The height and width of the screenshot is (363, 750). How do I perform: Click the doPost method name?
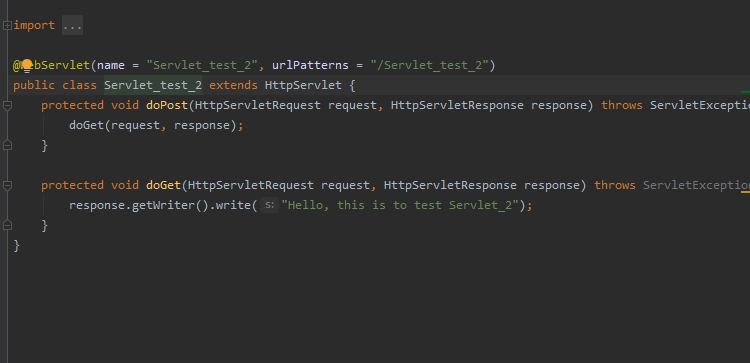point(167,105)
